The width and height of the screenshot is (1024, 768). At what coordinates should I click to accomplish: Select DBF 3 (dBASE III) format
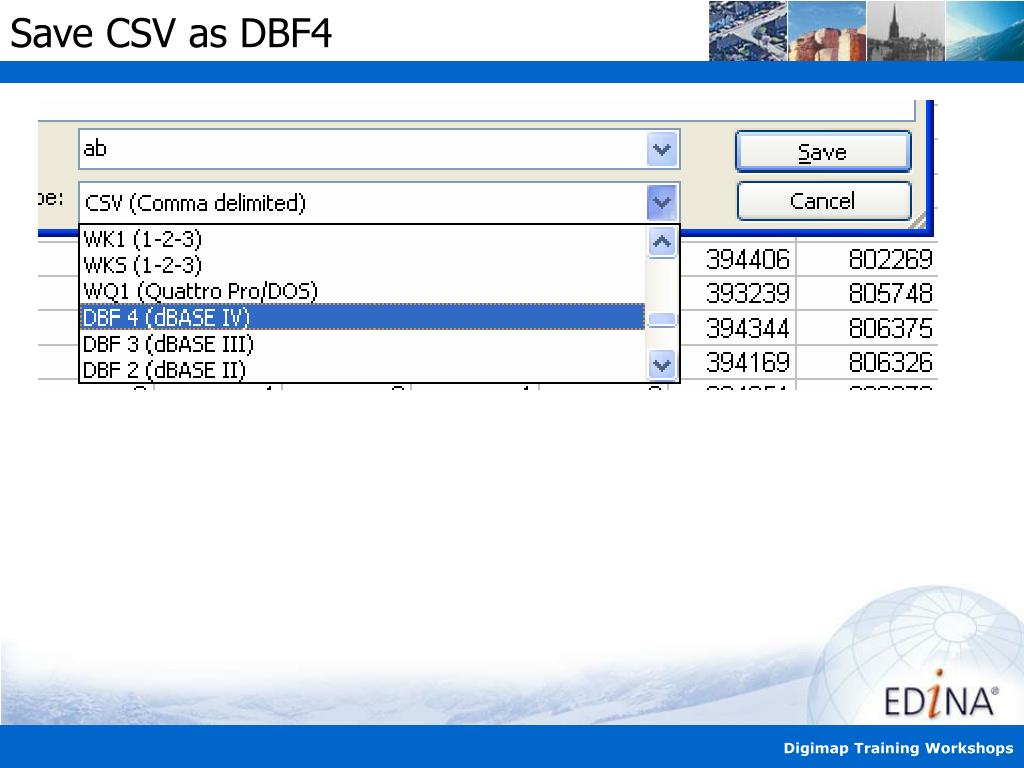(362, 344)
